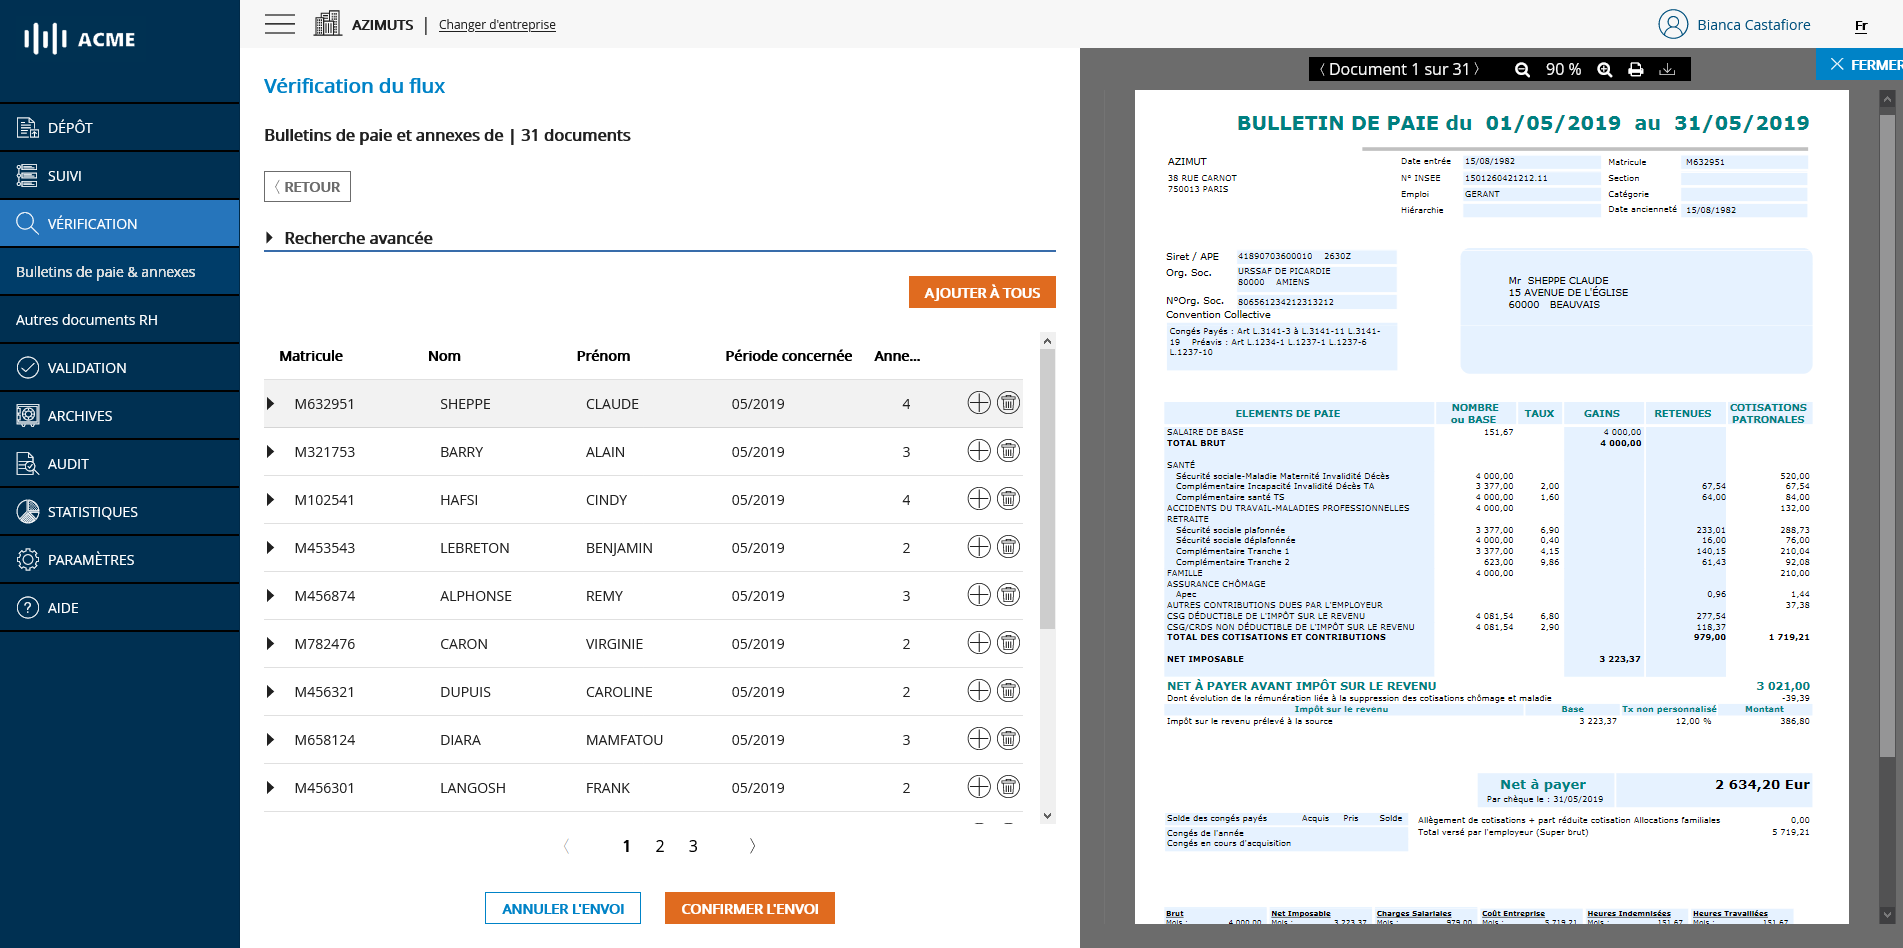
Task: Click the zoom out magnifier in document toolbar
Action: point(1522,70)
